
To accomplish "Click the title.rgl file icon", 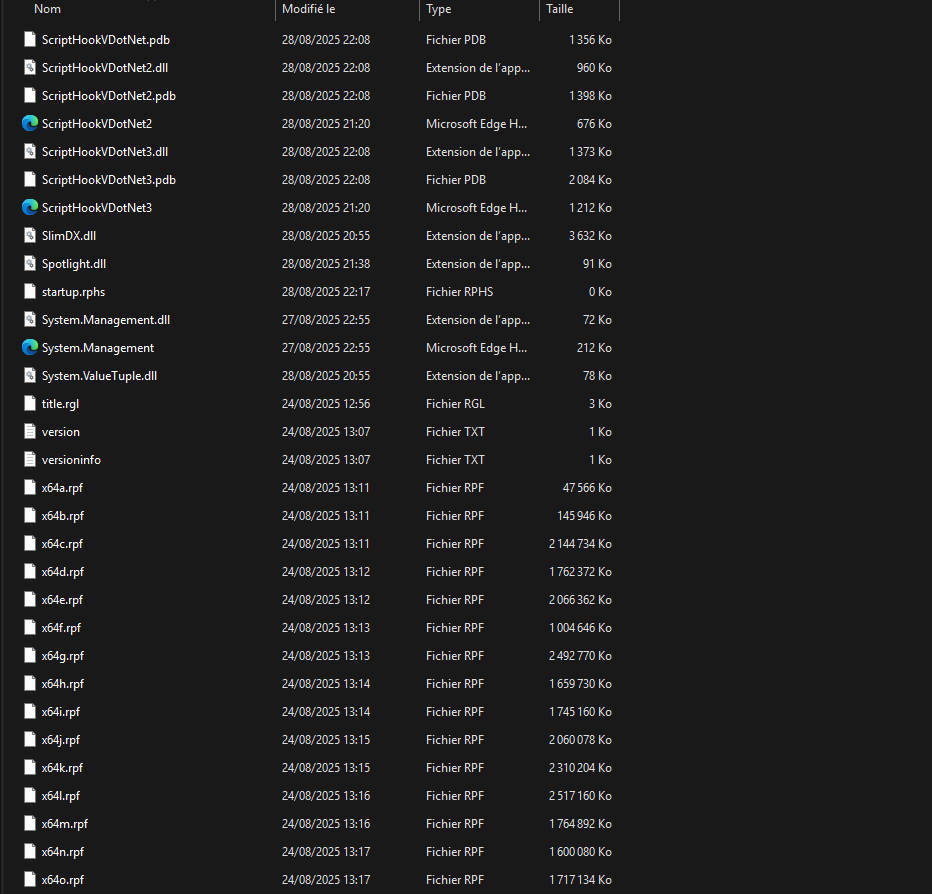I will click(30, 404).
